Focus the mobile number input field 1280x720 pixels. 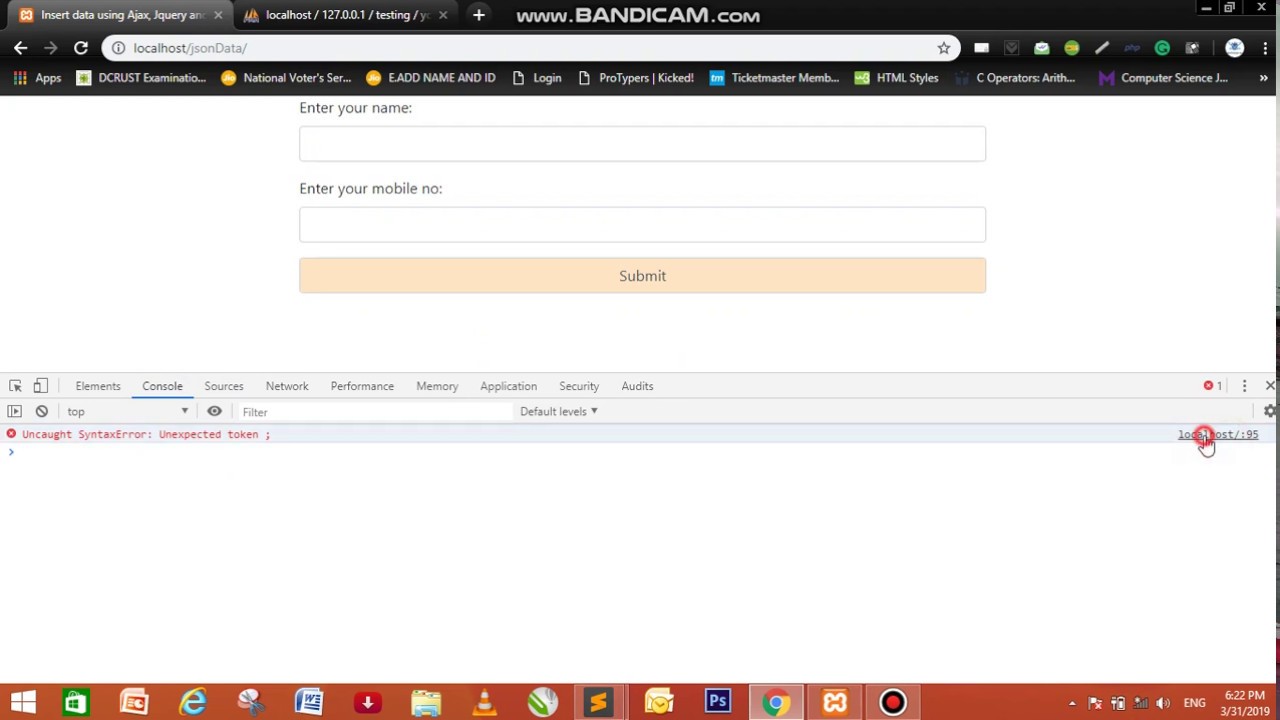(642, 225)
